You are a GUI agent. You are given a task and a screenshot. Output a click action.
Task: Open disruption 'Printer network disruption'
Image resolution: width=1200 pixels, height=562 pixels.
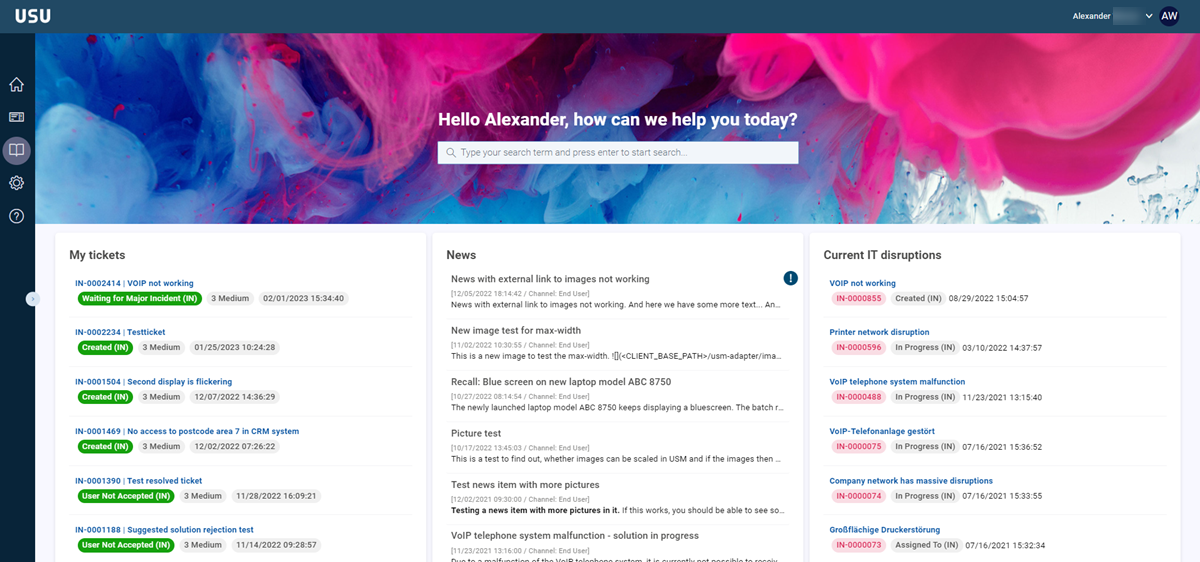[x=879, y=332]
